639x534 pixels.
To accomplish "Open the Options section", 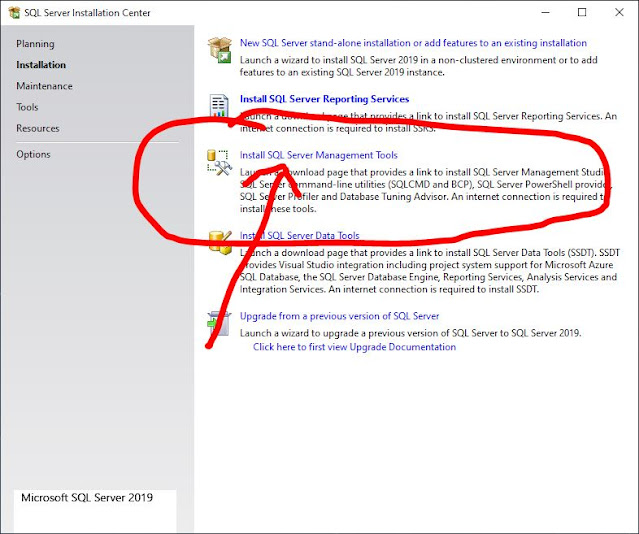I will 33,154.
